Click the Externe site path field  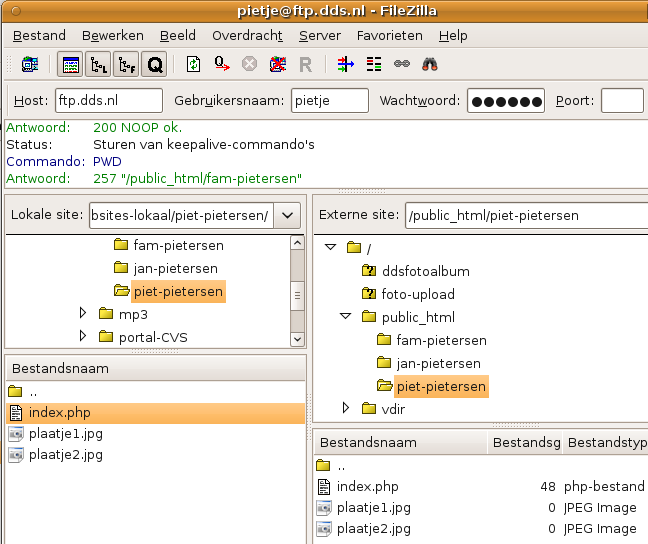(x=526, y=215)
